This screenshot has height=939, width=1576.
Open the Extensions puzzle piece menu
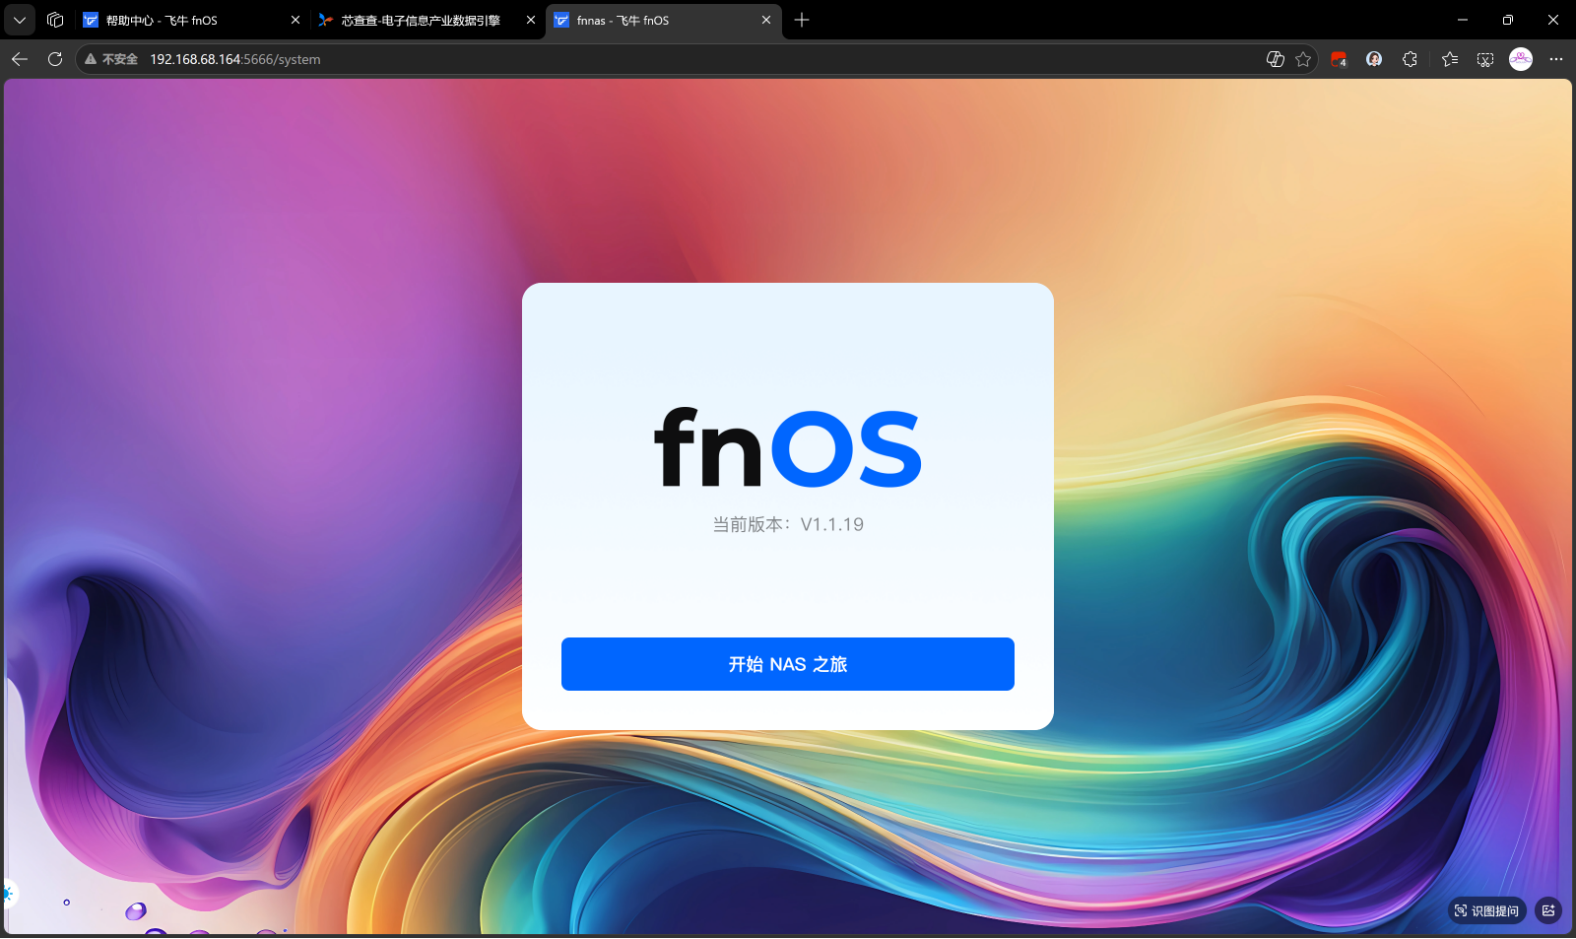(x=1410, y=59)
